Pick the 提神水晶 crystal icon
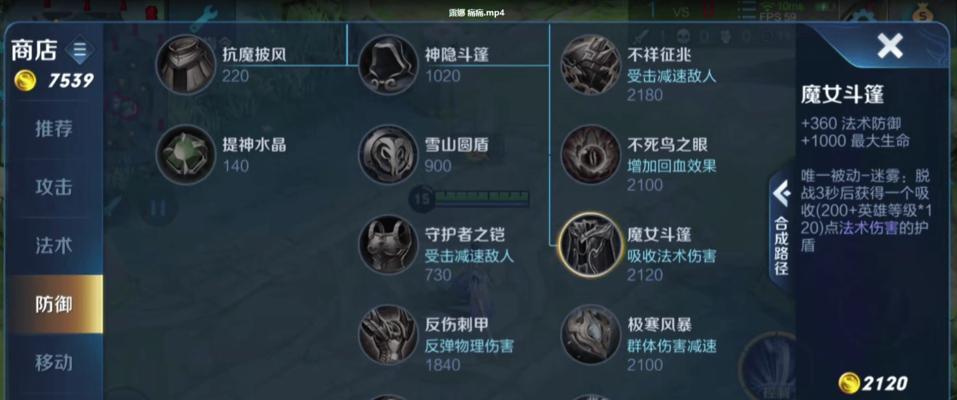Image resolution: width=957 pixels, height=400 pixels. (x=186, y=154)
